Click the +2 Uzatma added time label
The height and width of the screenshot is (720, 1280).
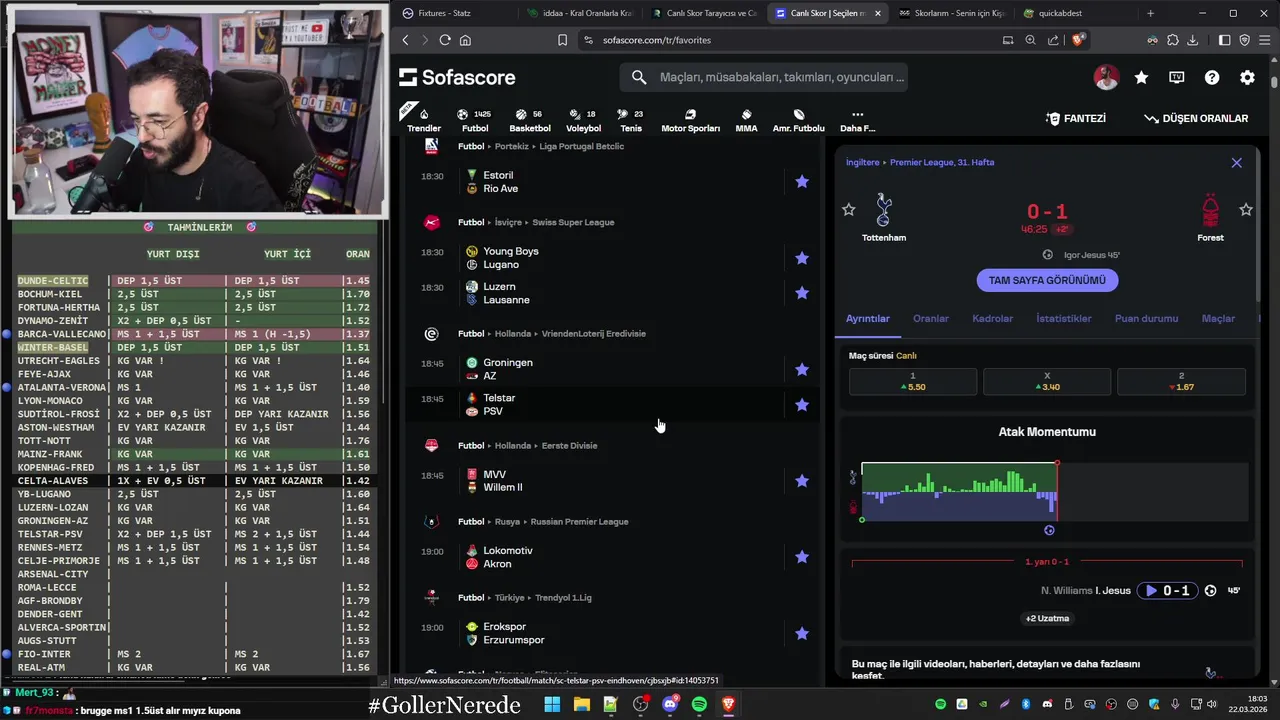(x=1047, y=618)
